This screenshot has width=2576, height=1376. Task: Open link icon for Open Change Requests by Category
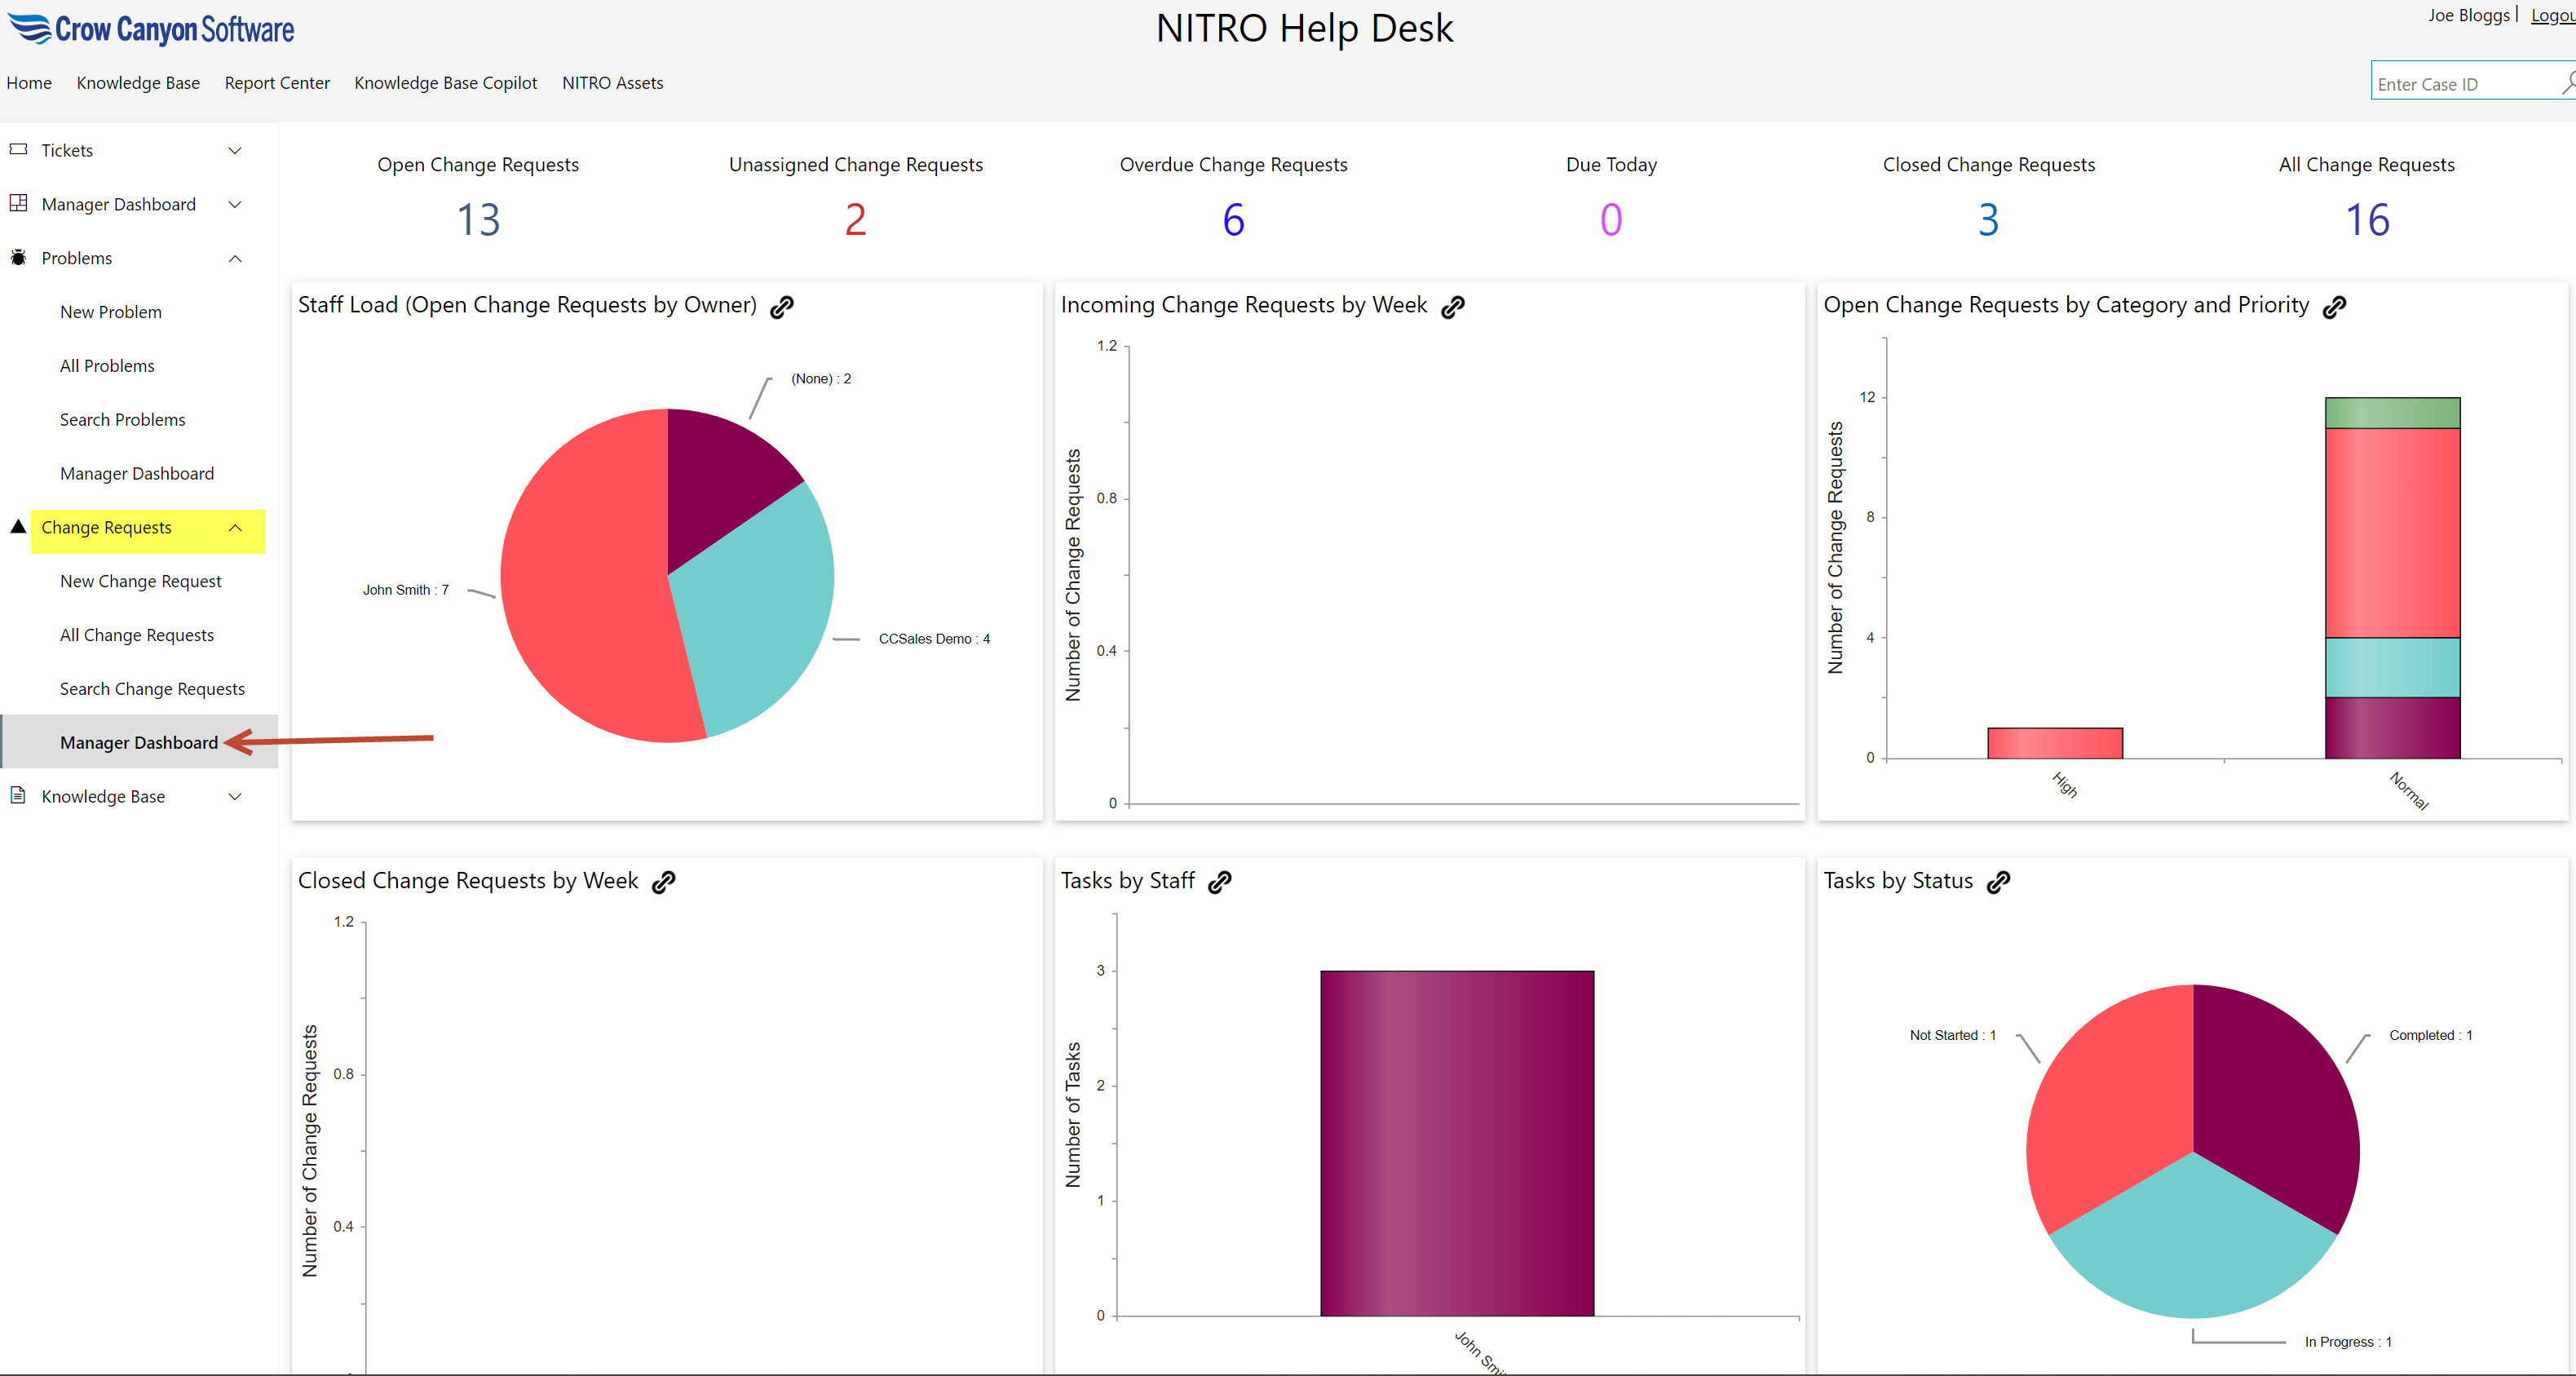2334,307
